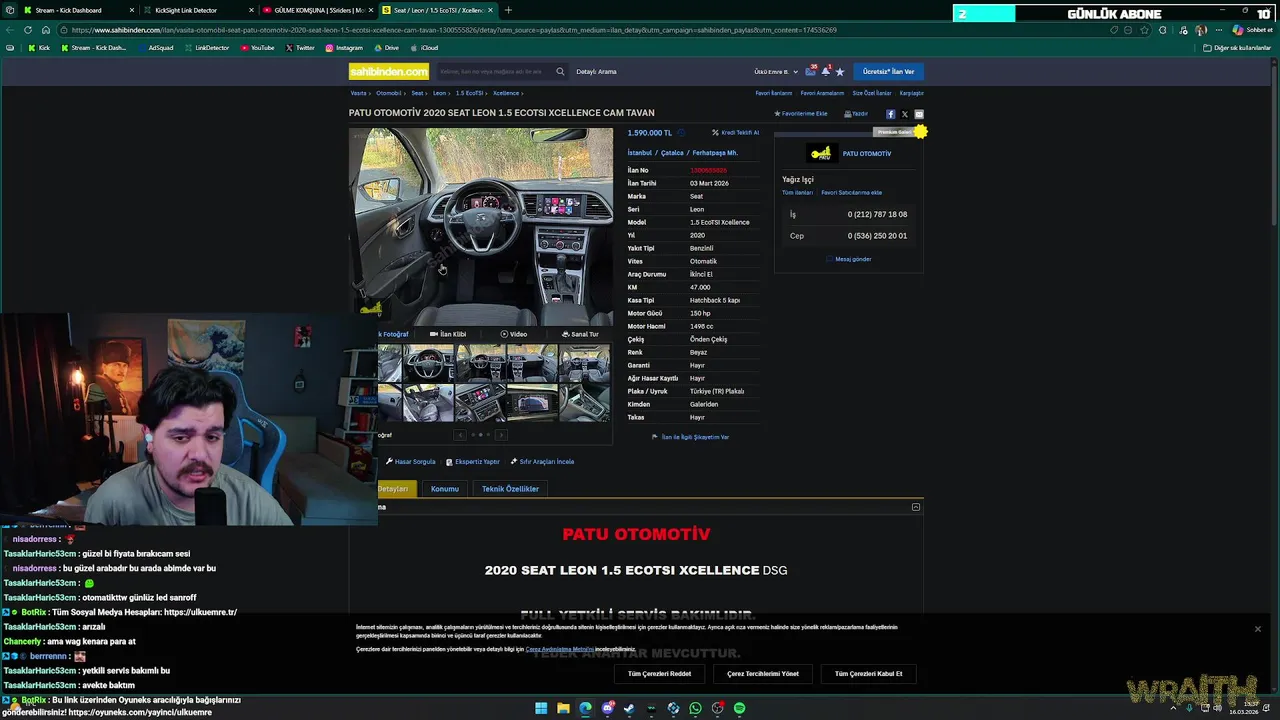Image resolution: width=1280 pixels, height=720 pixels.
Task: Share listing on X icon
Action: click(x=905, y=114)
